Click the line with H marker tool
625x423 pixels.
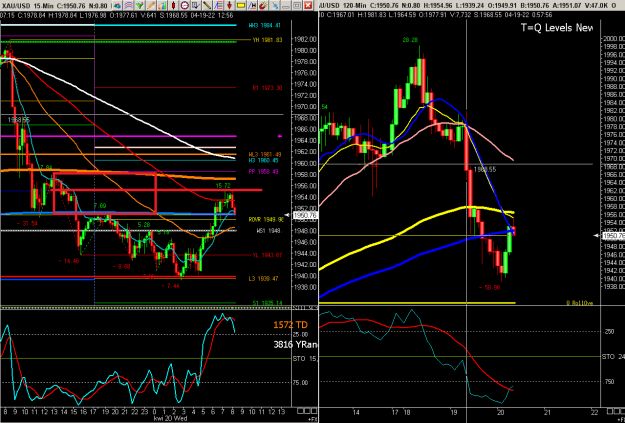(x=252, y=6)
